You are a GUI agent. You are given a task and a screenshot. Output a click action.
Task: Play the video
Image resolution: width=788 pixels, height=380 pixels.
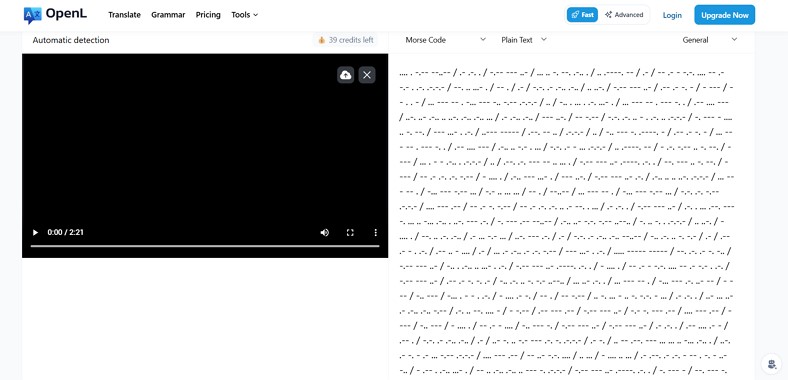[x=35, y=232]
